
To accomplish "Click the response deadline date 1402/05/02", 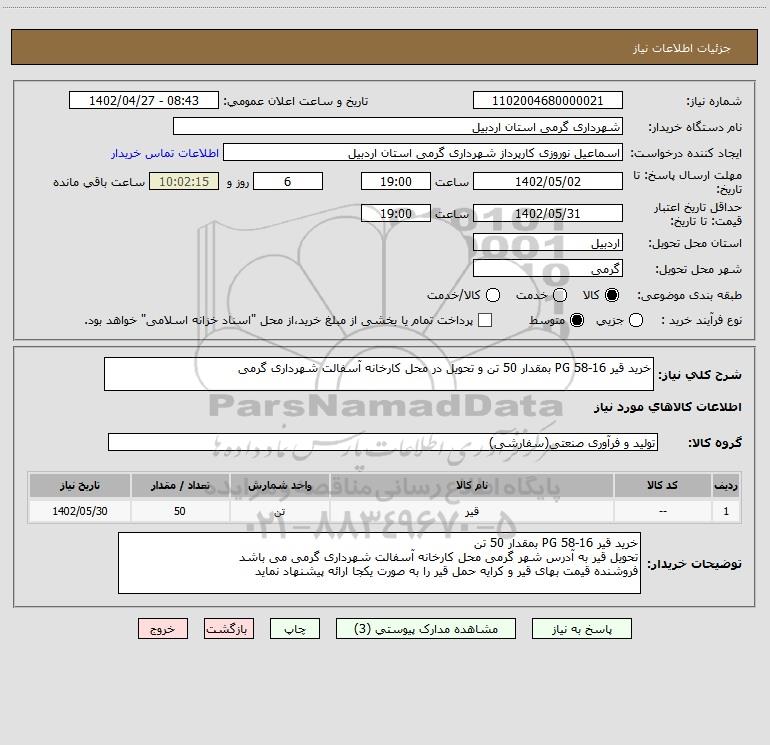I will pyautogui.click(x=548, y=181).
